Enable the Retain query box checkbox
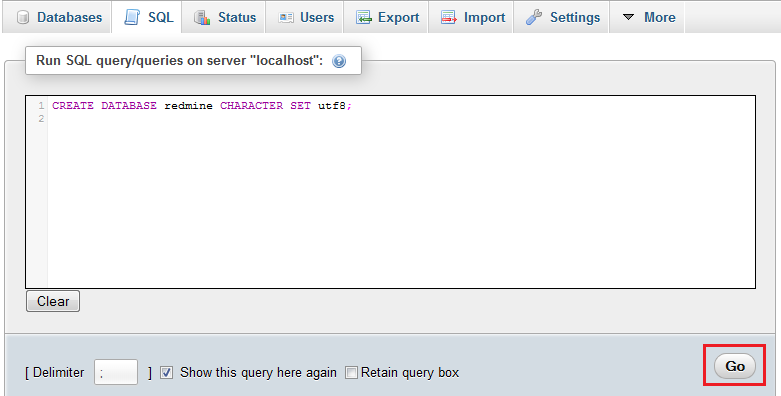The width and height of the screenshot is (781, 396). click(352, 373)
